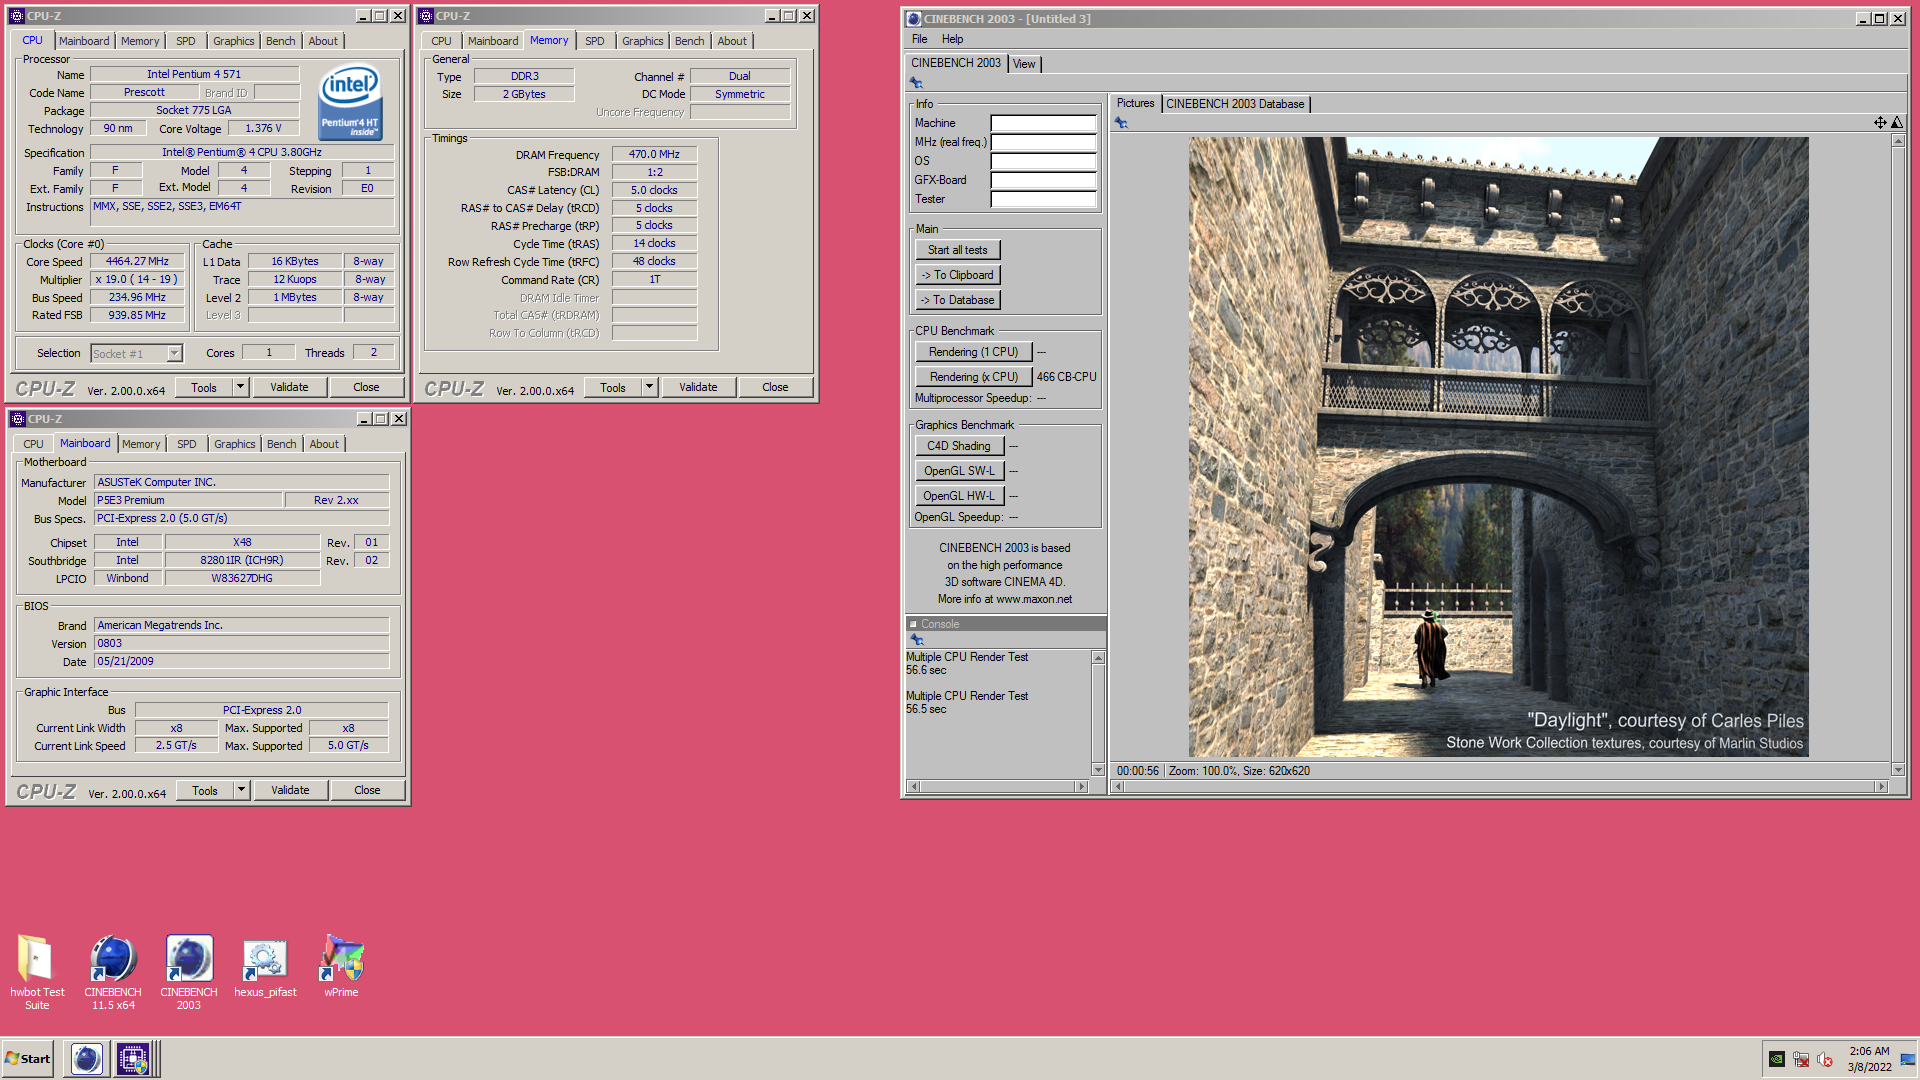Image resolution: width=1920 pixels, height=1080 pixels.
Task: Click the pin icon below the CINEBENCH 2003 tab
Action: pos(916,83)
